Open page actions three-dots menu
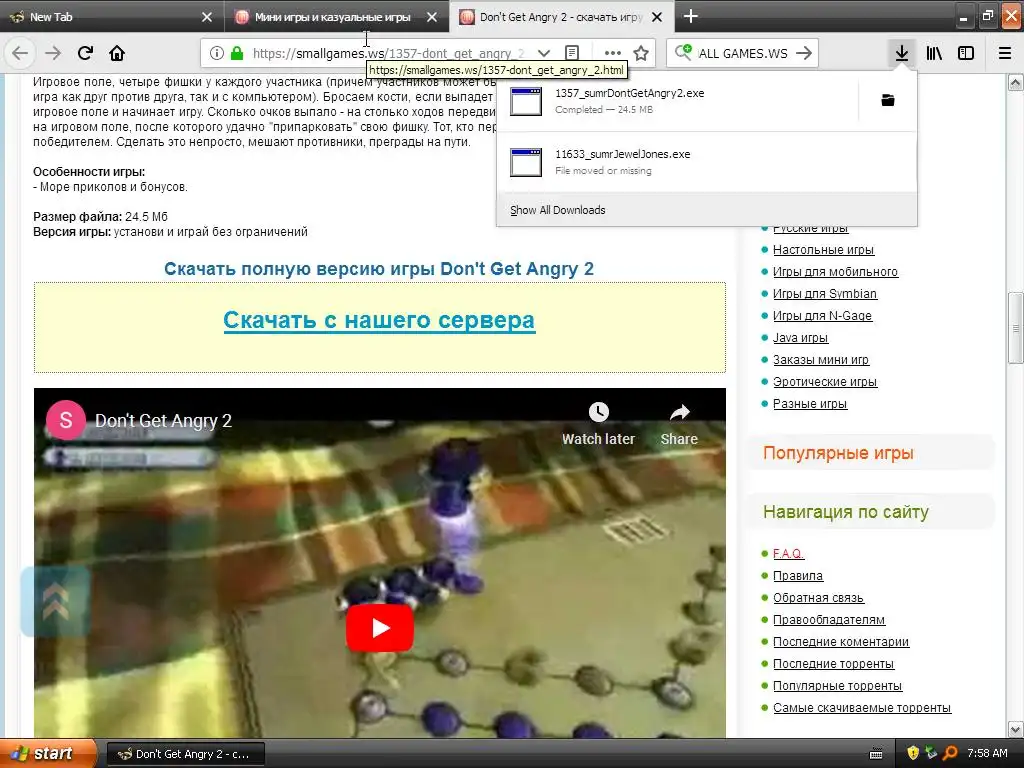This screenshot has height=768, width=1024. click(x=613, y=53)
